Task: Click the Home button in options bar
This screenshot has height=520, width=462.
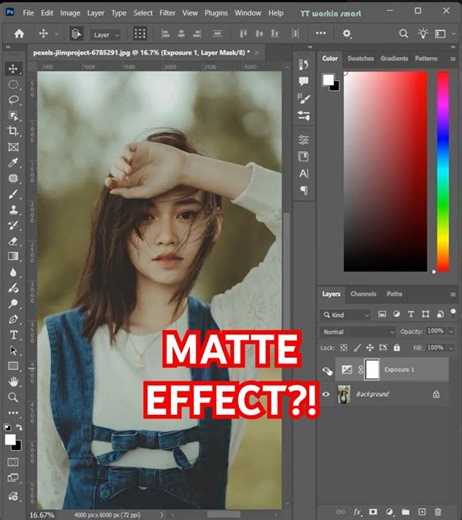Action: click(19, 34)
